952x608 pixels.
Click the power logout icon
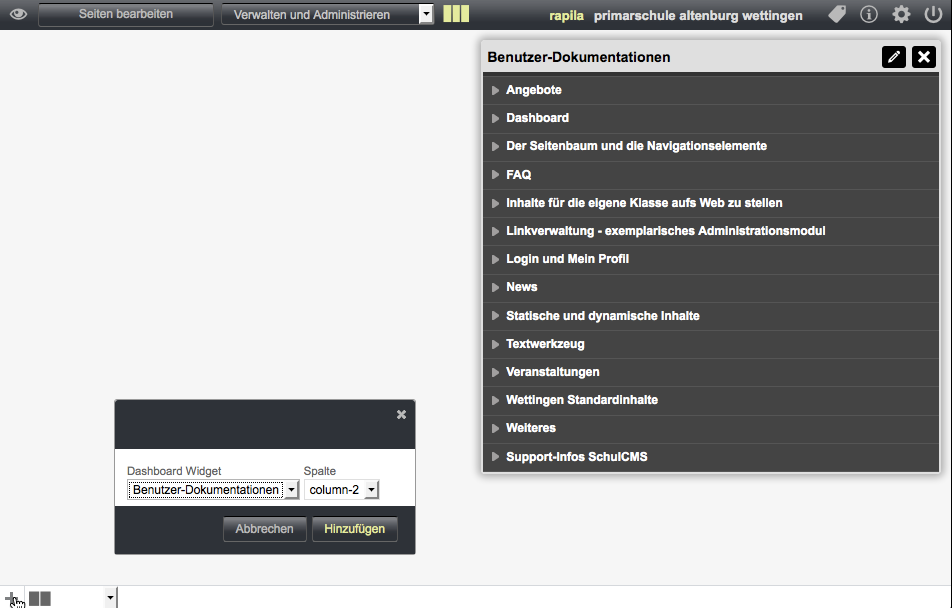coord(933,14)
